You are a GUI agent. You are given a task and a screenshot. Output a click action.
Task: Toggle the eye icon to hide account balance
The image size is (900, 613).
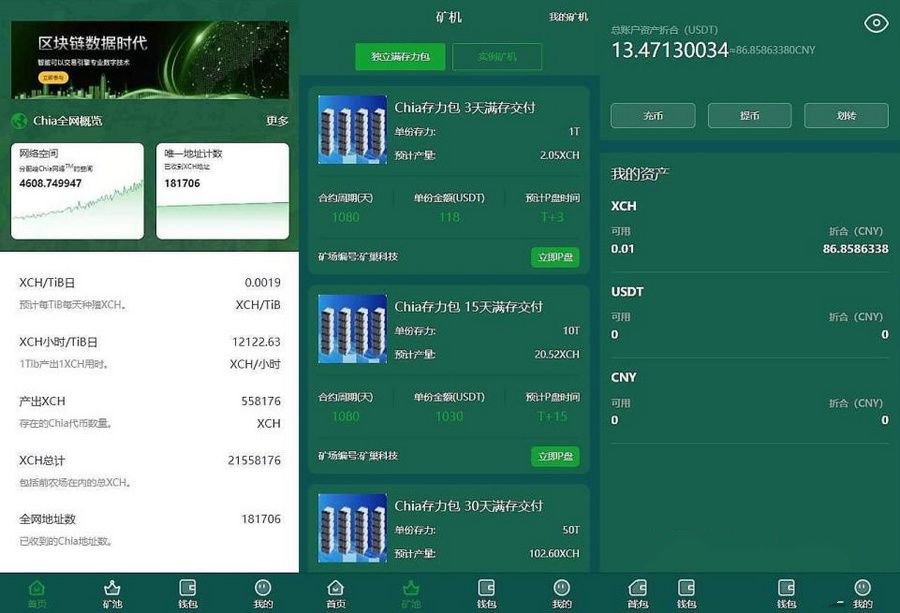click(875, 23)
